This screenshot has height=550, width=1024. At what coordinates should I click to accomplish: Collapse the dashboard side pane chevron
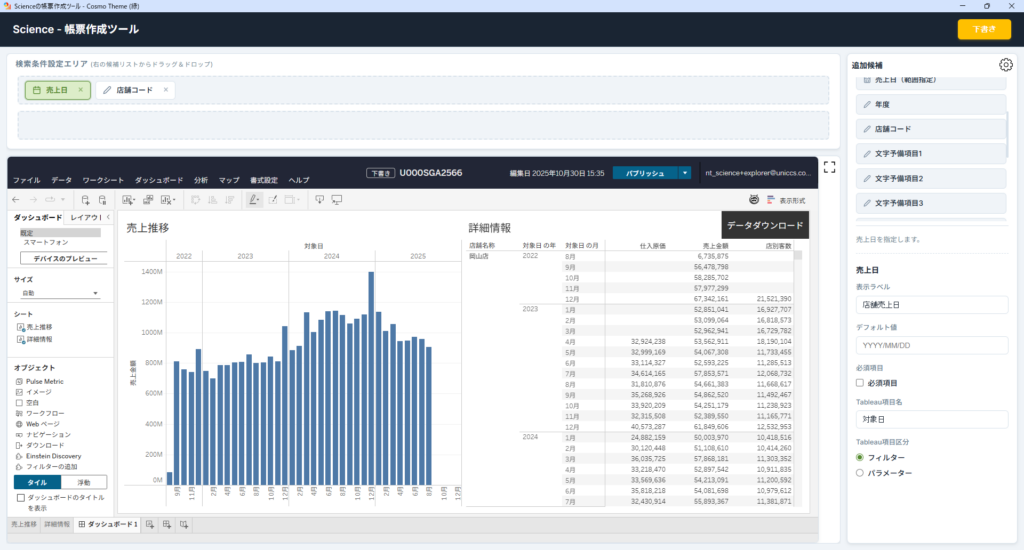click(108, 217)
